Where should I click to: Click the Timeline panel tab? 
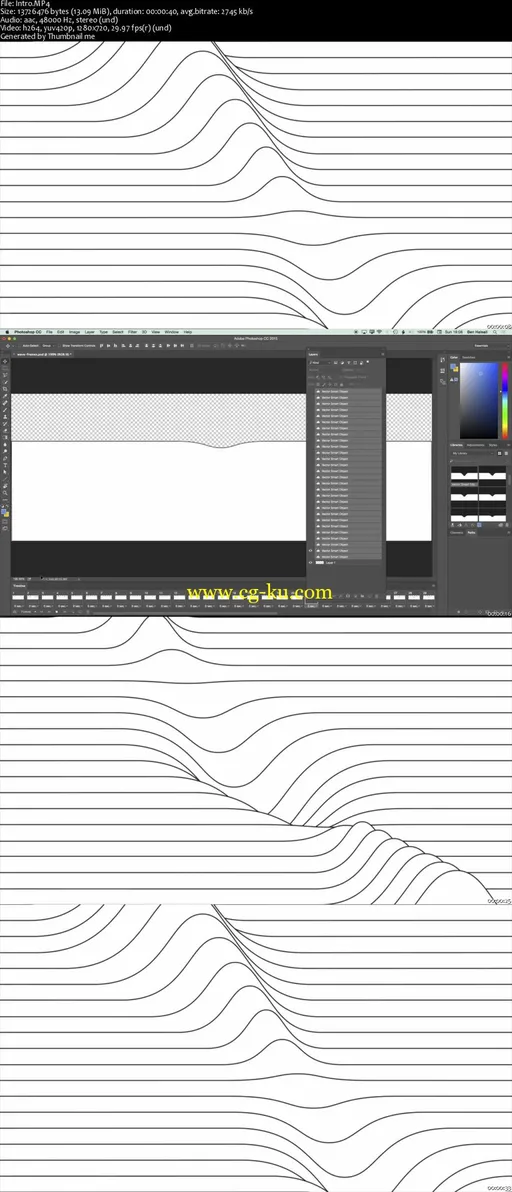tap(19, 585)
